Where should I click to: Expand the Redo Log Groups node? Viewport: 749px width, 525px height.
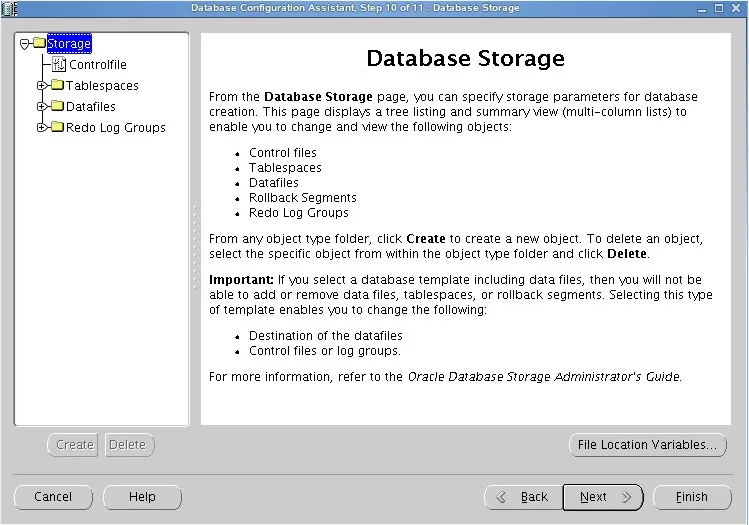coord(42,127)
